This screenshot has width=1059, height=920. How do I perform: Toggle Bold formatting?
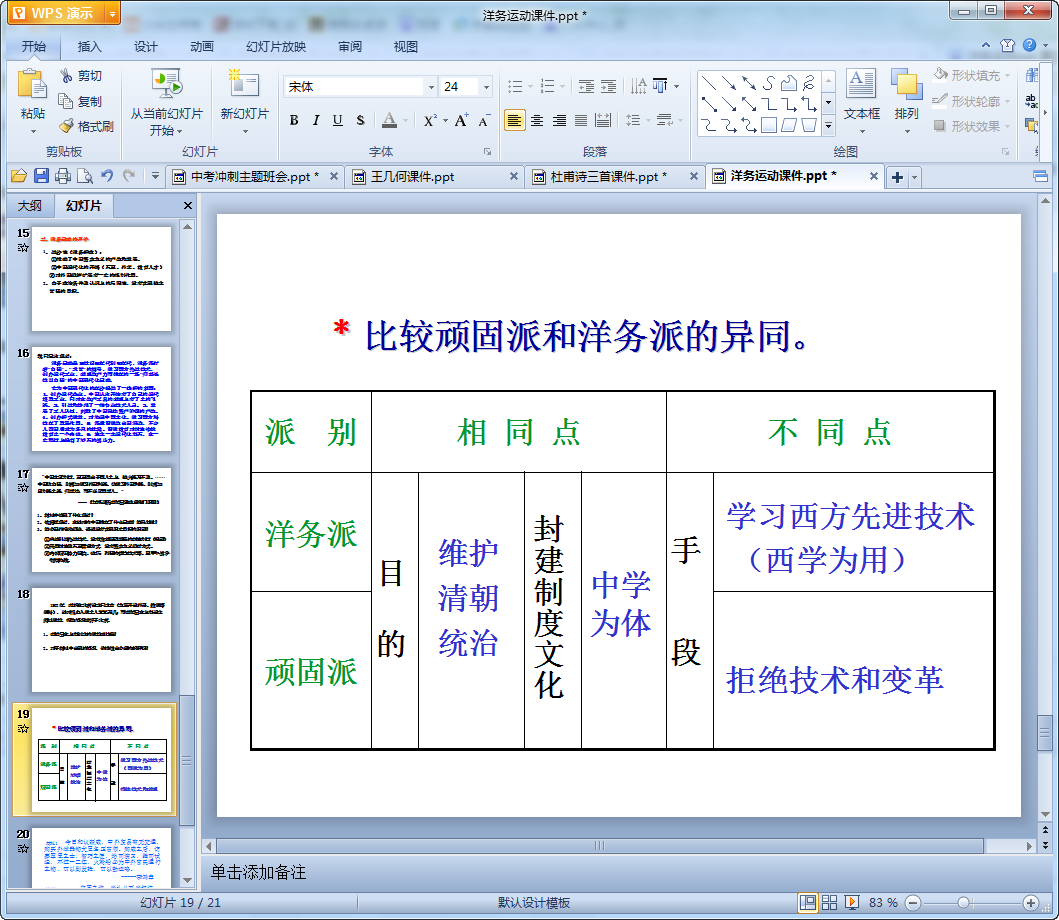point(294,120)
